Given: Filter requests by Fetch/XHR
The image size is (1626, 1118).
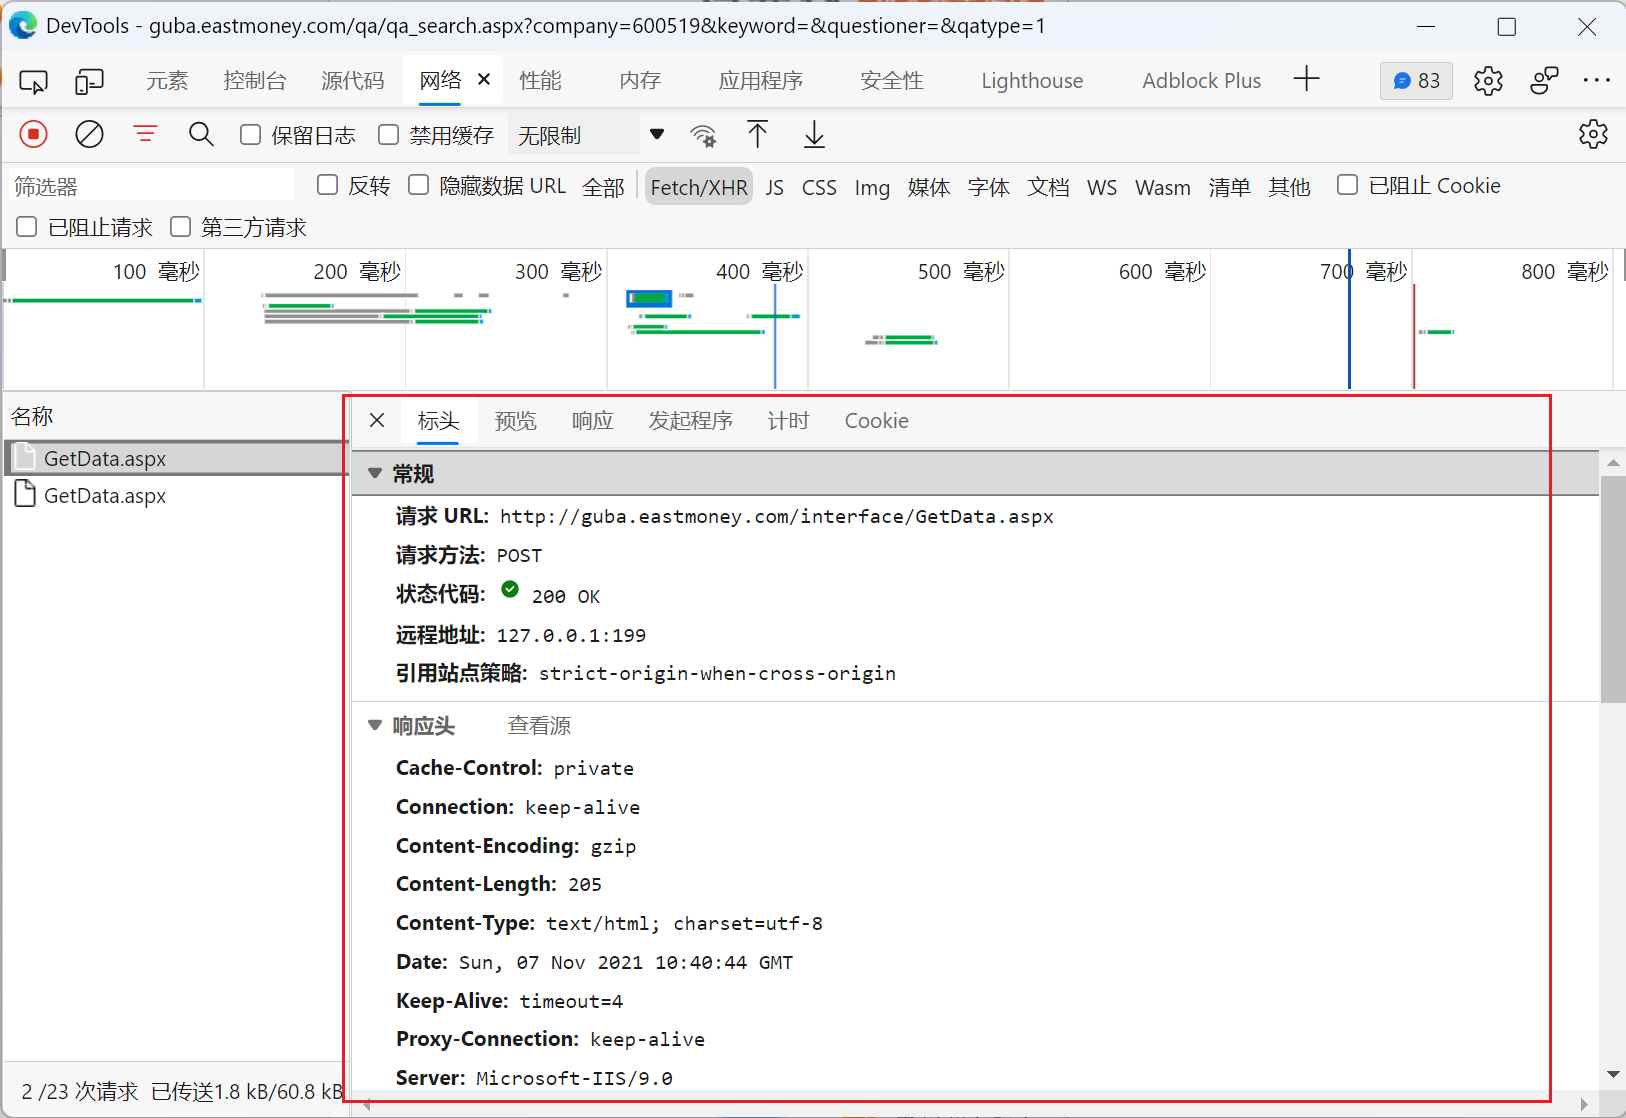Looking at the screenshot, I should (699, 187).
